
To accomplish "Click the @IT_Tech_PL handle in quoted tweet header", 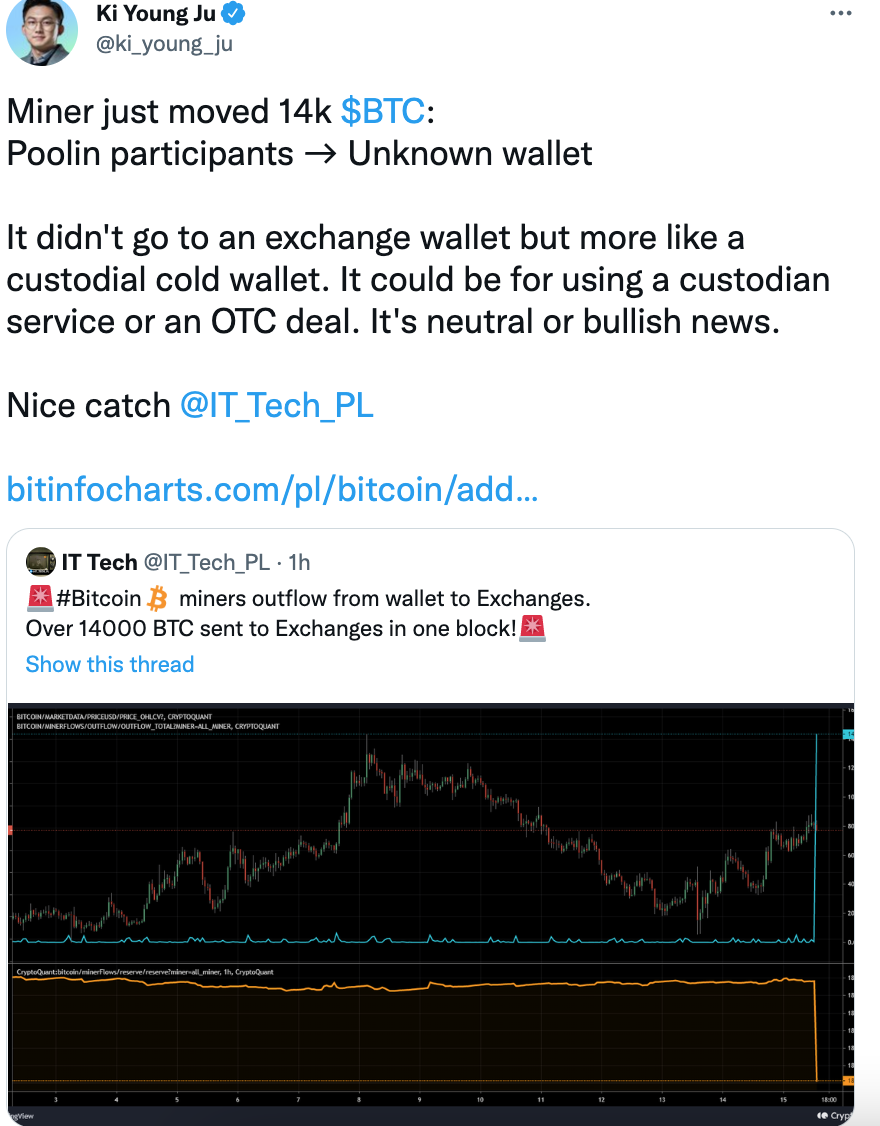I will click(206, 562).
